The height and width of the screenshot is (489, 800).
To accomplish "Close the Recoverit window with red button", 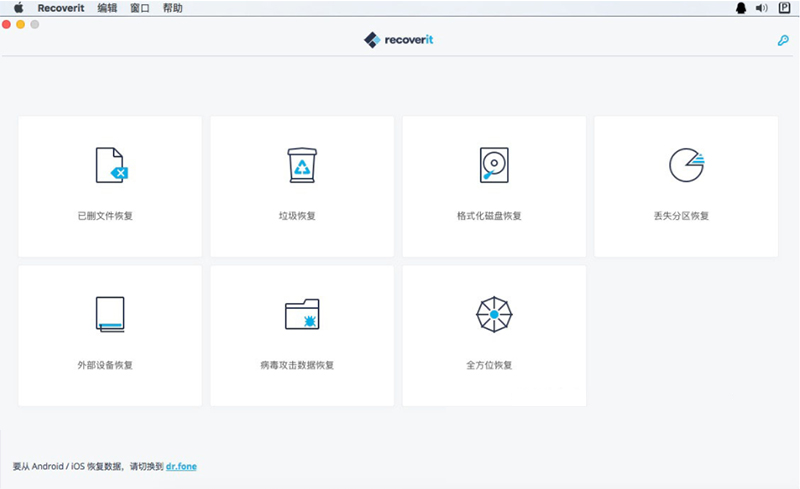I will tap(7, 24).
